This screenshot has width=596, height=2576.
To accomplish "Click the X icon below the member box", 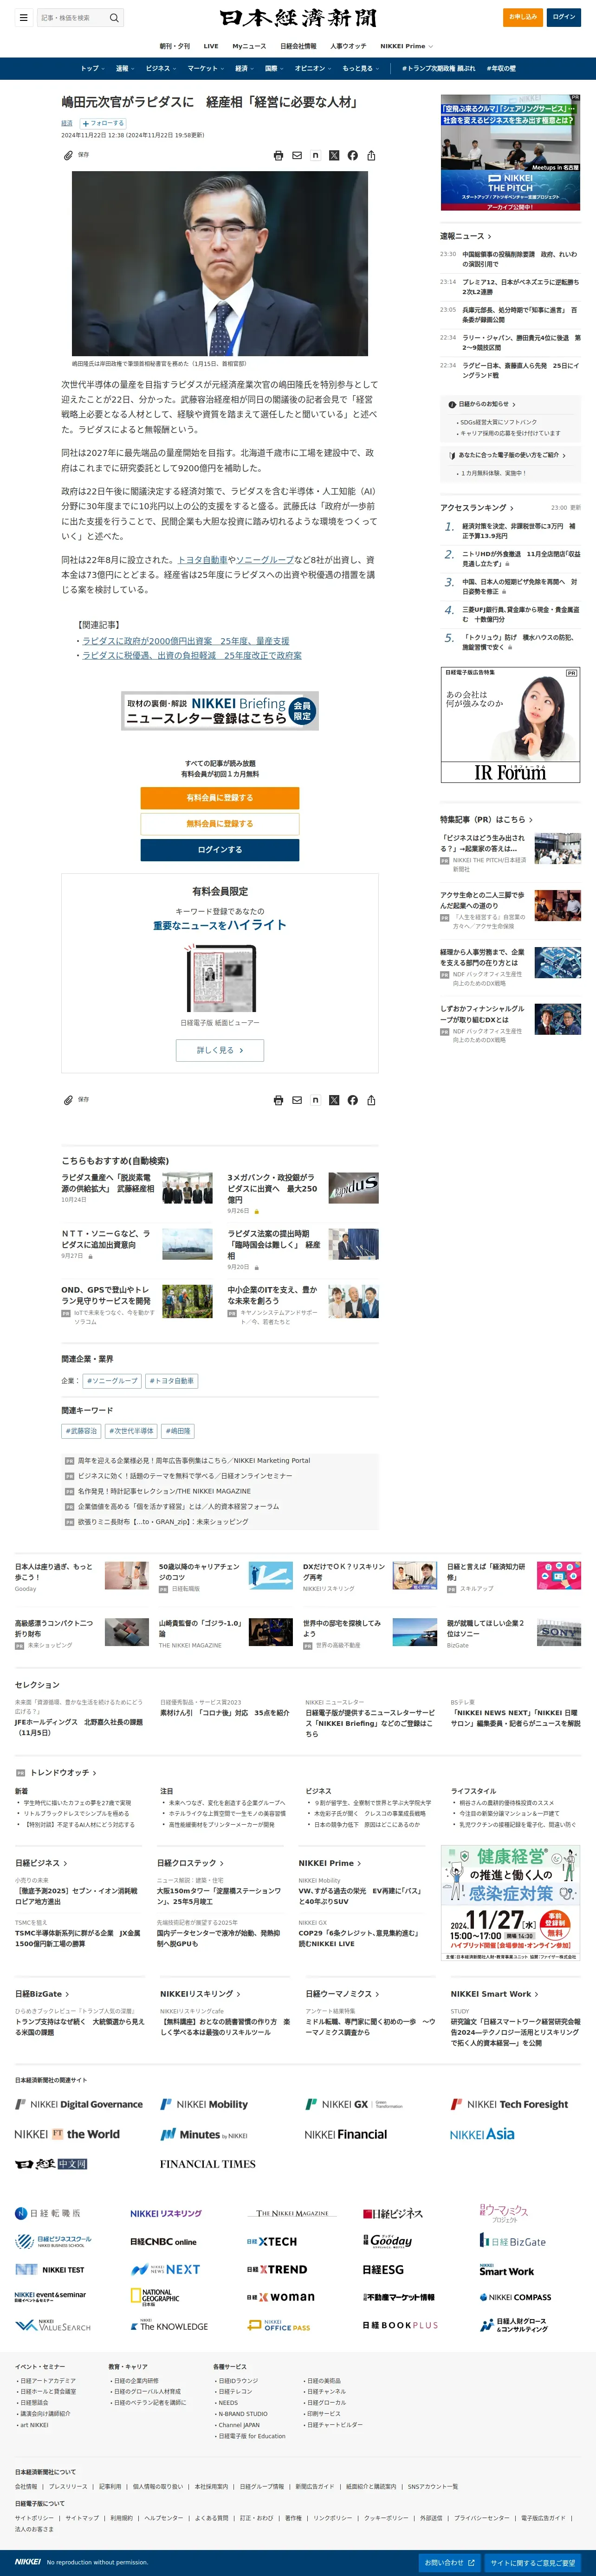I will [x=334, y=1100].
